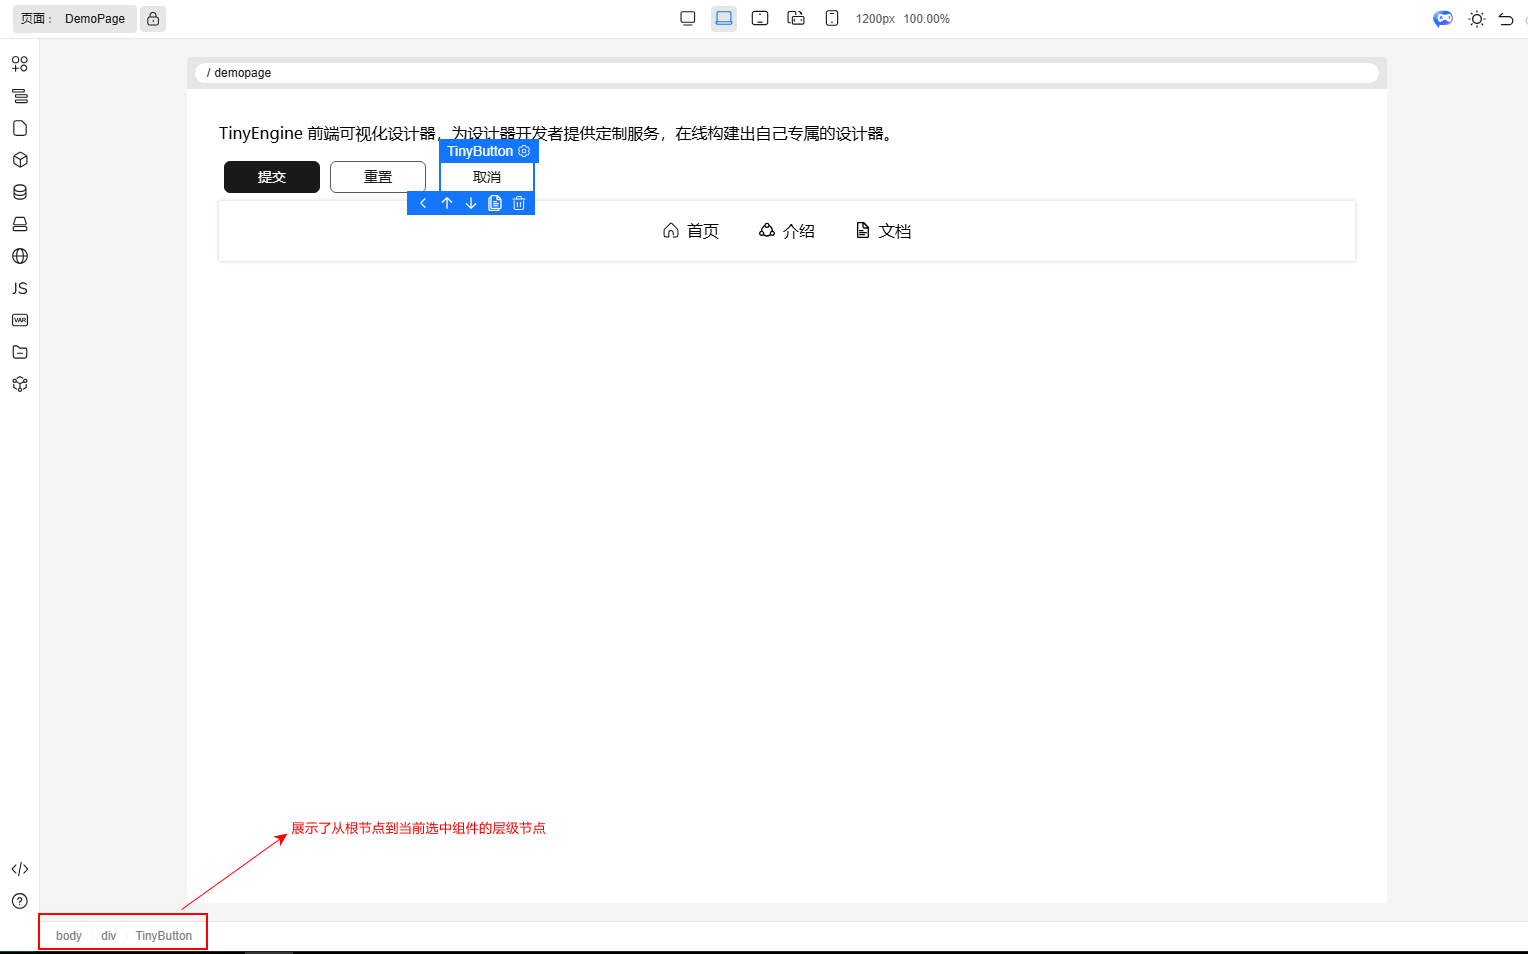Open the VAR state variables panel
1528x954 pixels.
[x=20, y=320]
